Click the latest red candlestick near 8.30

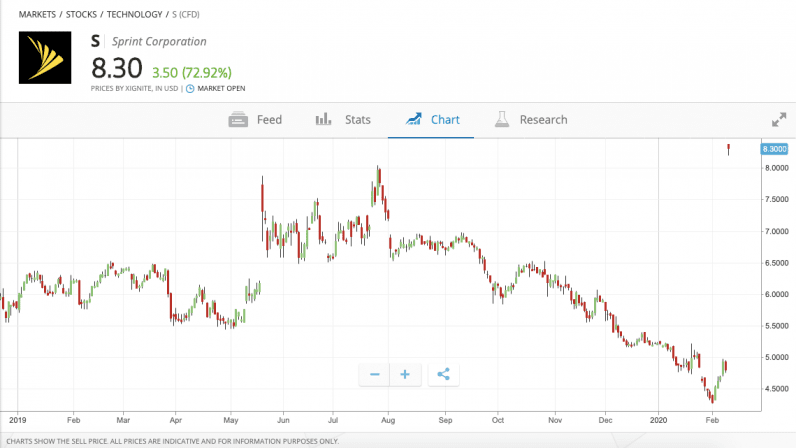point(729,149)
